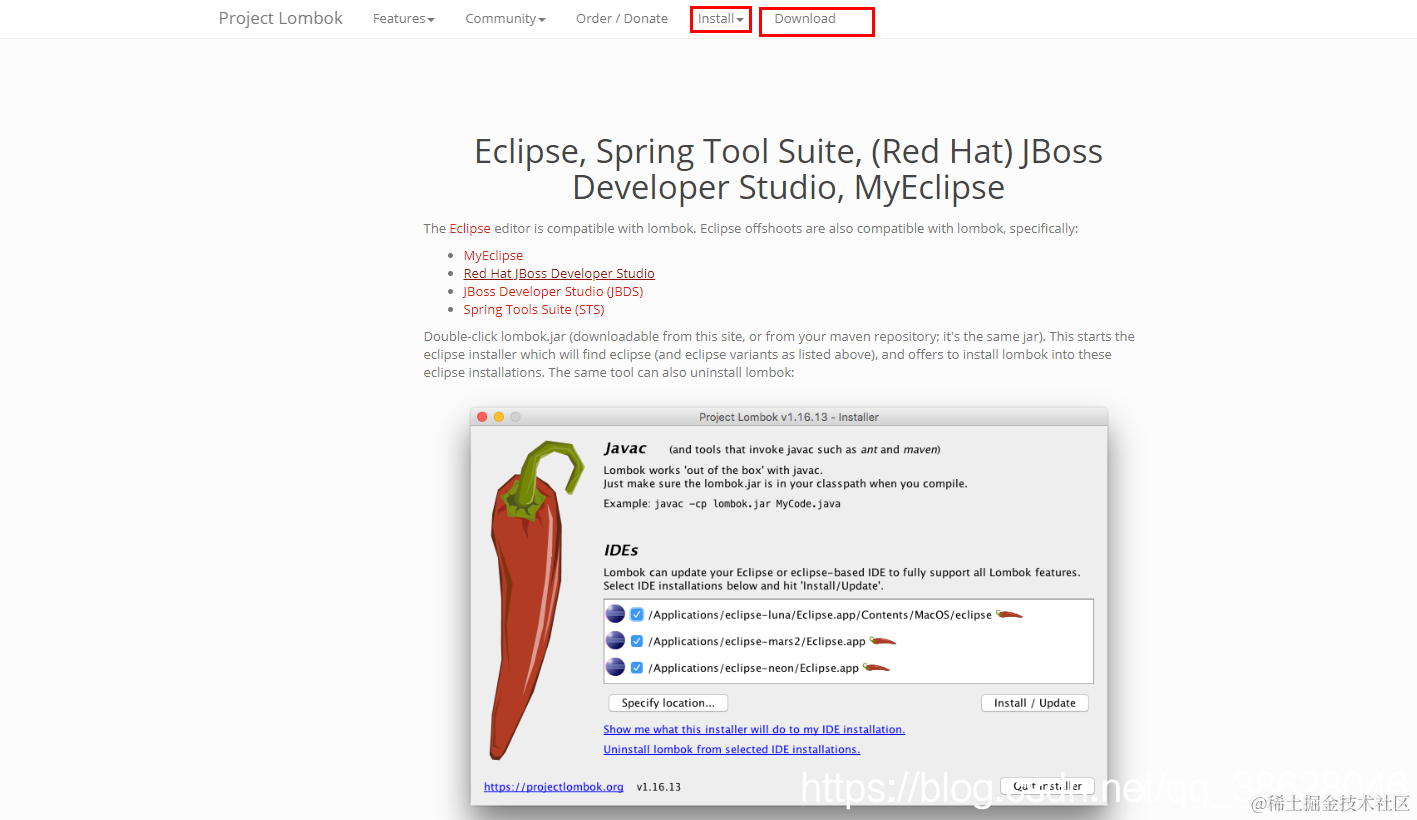Go to the Download page
Image resolution: width=1417 pixels, height=820 pixels.
[805, 19]
